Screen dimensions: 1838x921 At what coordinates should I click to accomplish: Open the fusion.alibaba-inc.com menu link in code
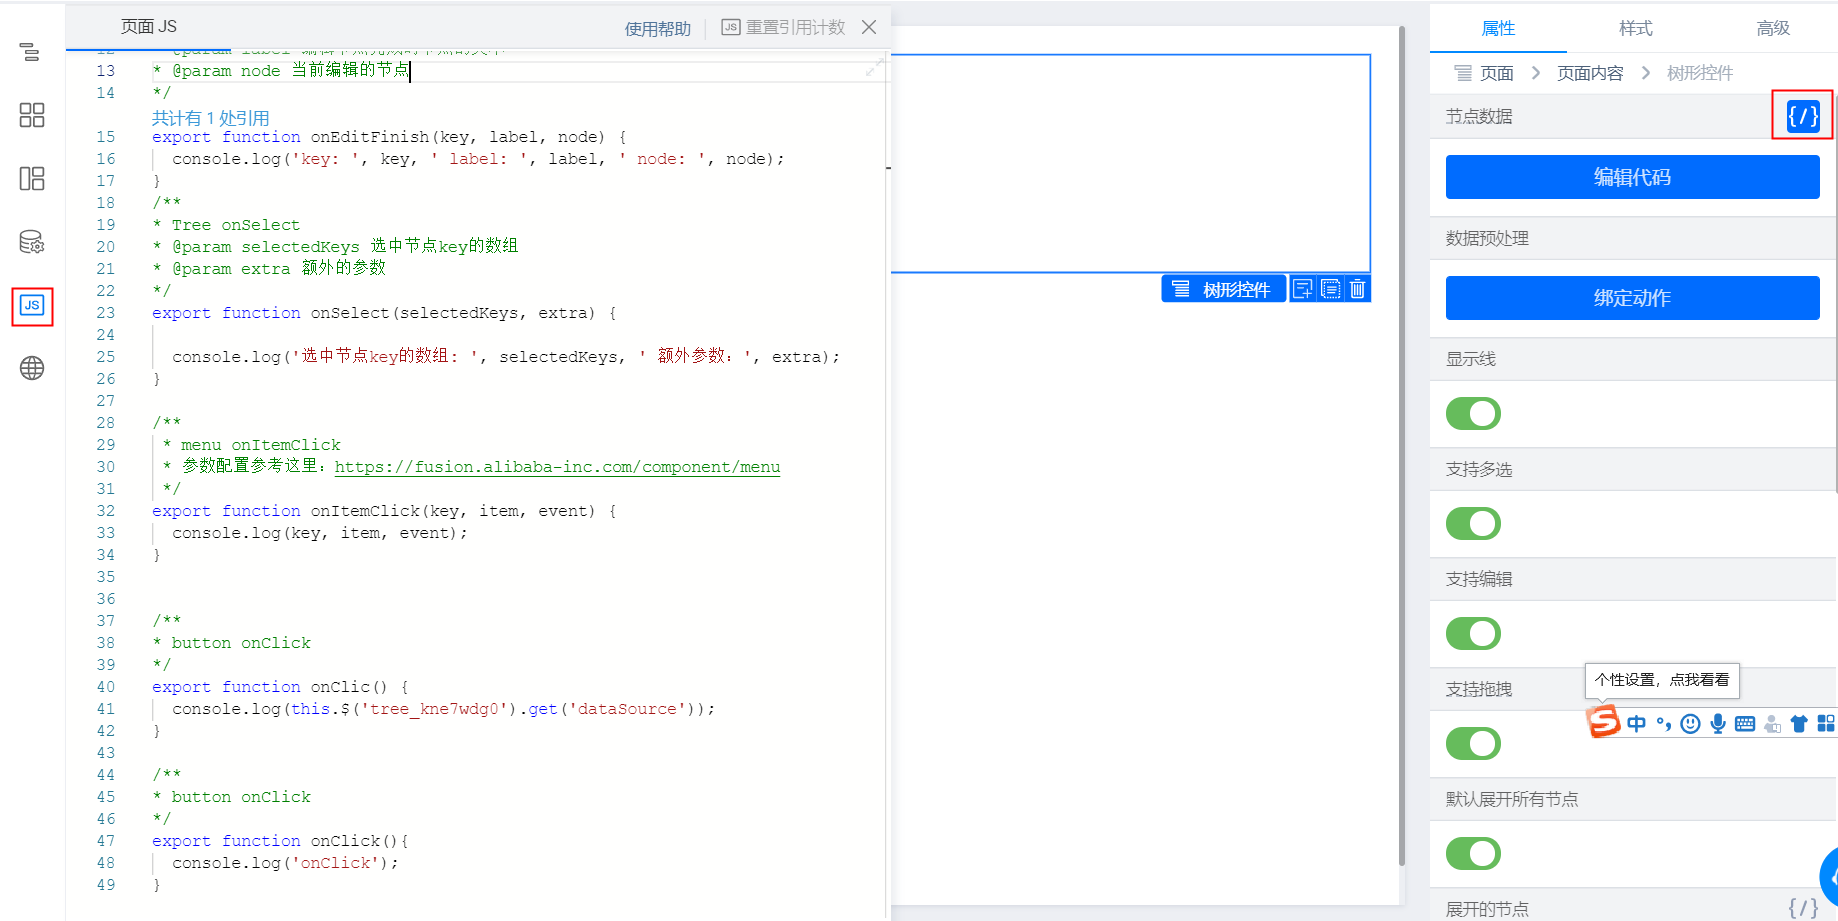pyautogui.click(x=557, y=467)
